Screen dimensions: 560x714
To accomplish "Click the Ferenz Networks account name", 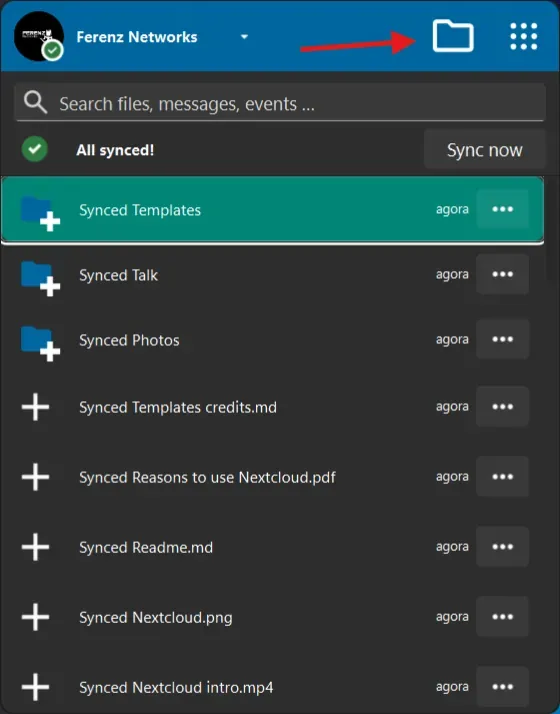I will (x=137, y=37).
